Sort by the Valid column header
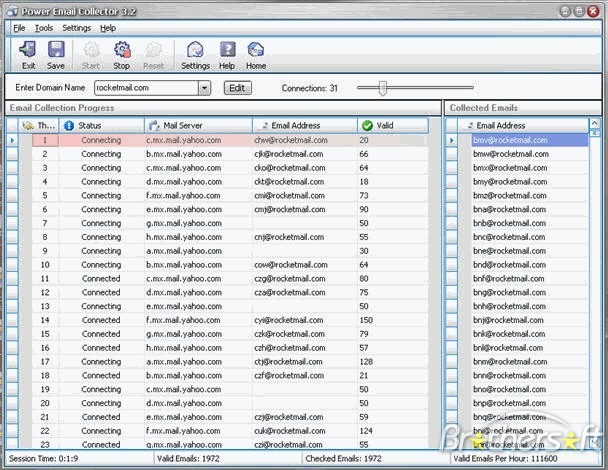608x470 pixels. pyautogui.click(x=393, y=126)
